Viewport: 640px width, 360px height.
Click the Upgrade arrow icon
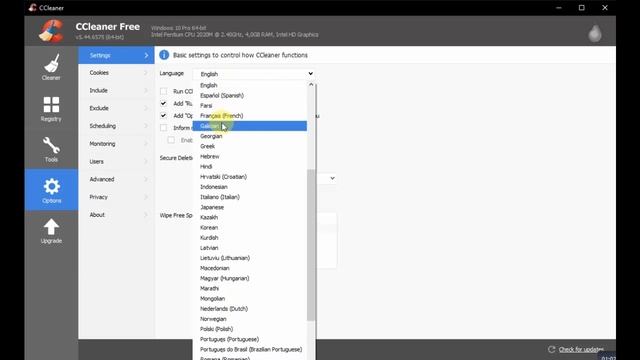(x=51, y=227)
